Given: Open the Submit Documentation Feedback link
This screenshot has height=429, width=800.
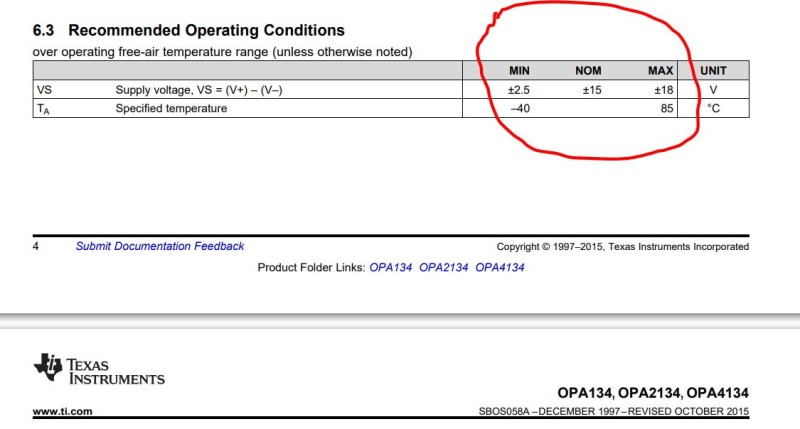Looking at the screenshot, I should click(x=159, y=246).
